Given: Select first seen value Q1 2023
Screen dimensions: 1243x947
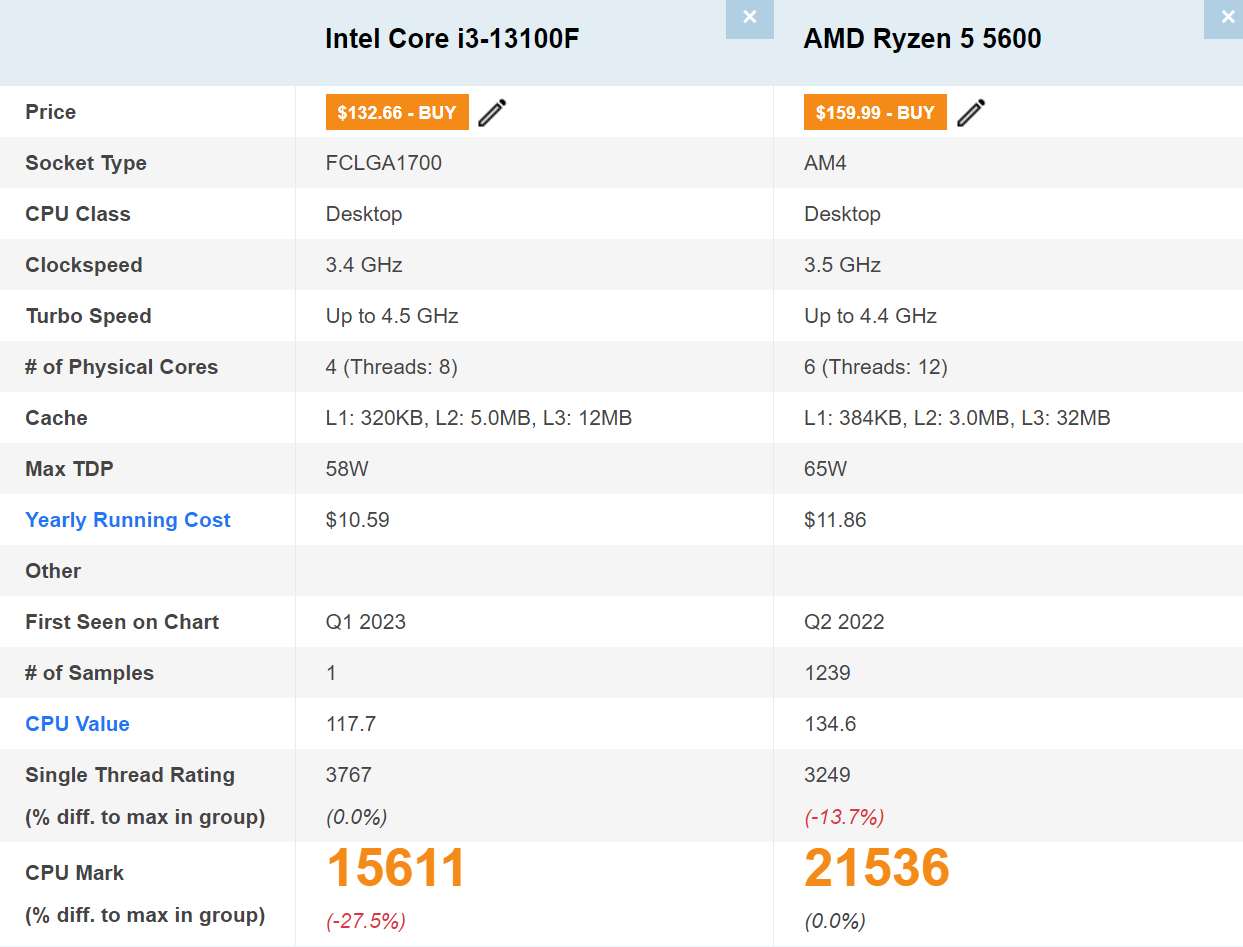Looking at the screenshot, I should pyautogui.click(x=366, y=622).
